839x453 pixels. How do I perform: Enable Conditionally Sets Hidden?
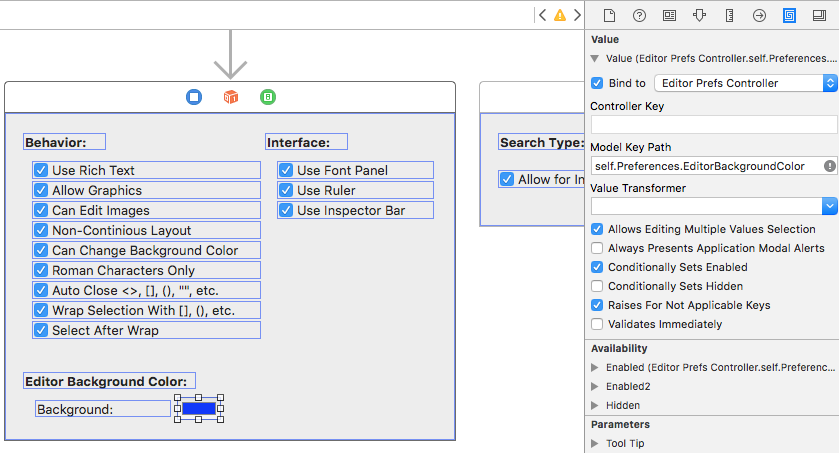click(x=597, y=286)
